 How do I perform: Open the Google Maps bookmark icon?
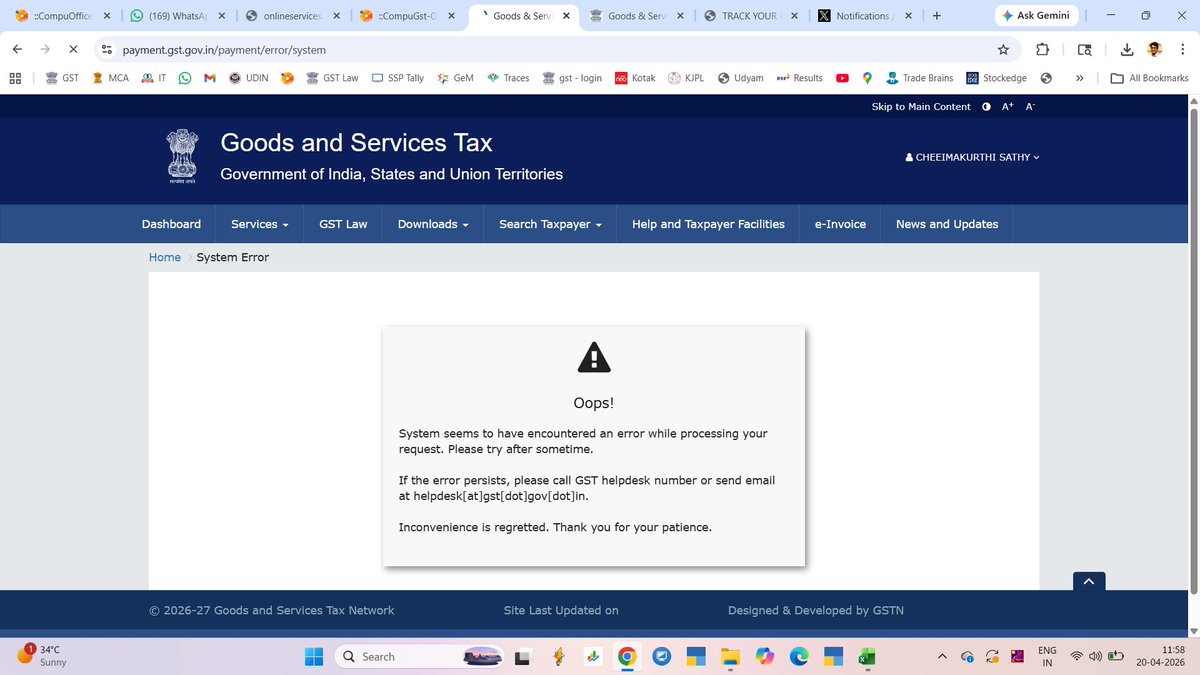867,78
